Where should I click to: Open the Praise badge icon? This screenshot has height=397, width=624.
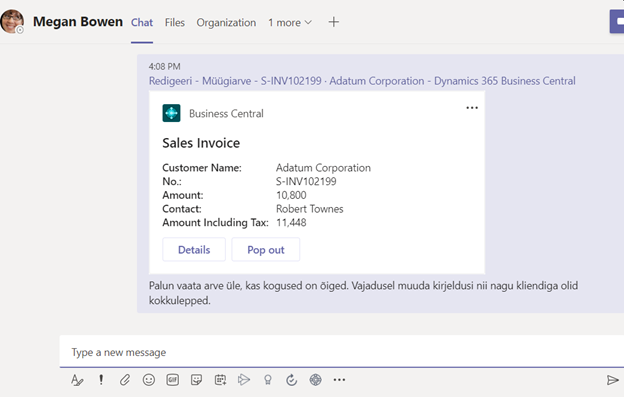click(268, 380)
